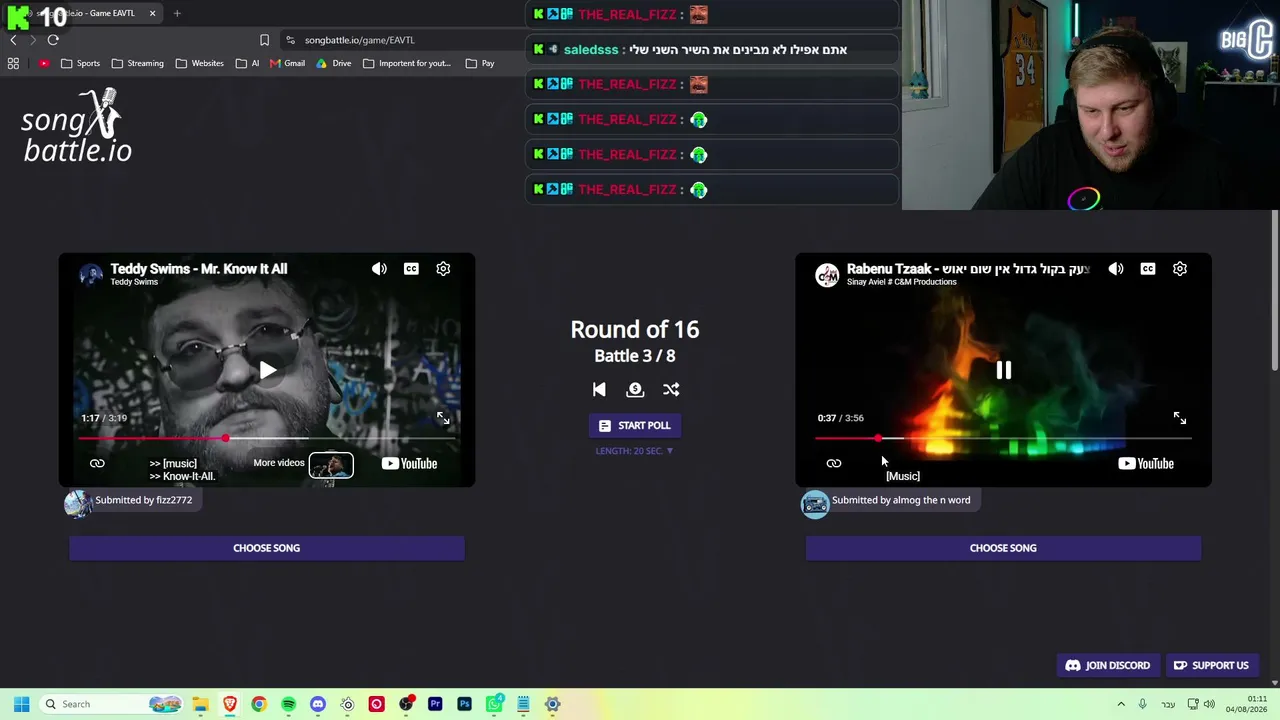Open the Streaming bookmarks folder
Viewport: 1280px width, 720px height.
pyautogui.click(x=138, y=63)
